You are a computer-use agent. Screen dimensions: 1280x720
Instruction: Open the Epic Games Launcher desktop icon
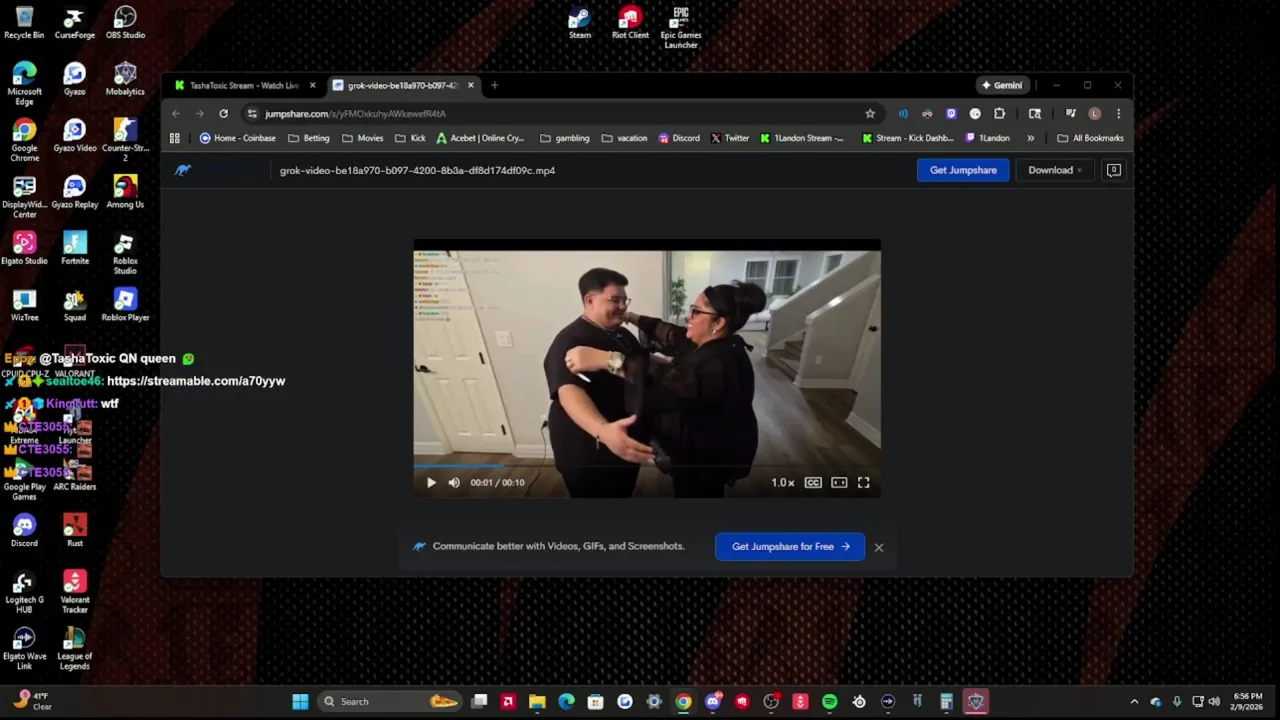(681, 27)
